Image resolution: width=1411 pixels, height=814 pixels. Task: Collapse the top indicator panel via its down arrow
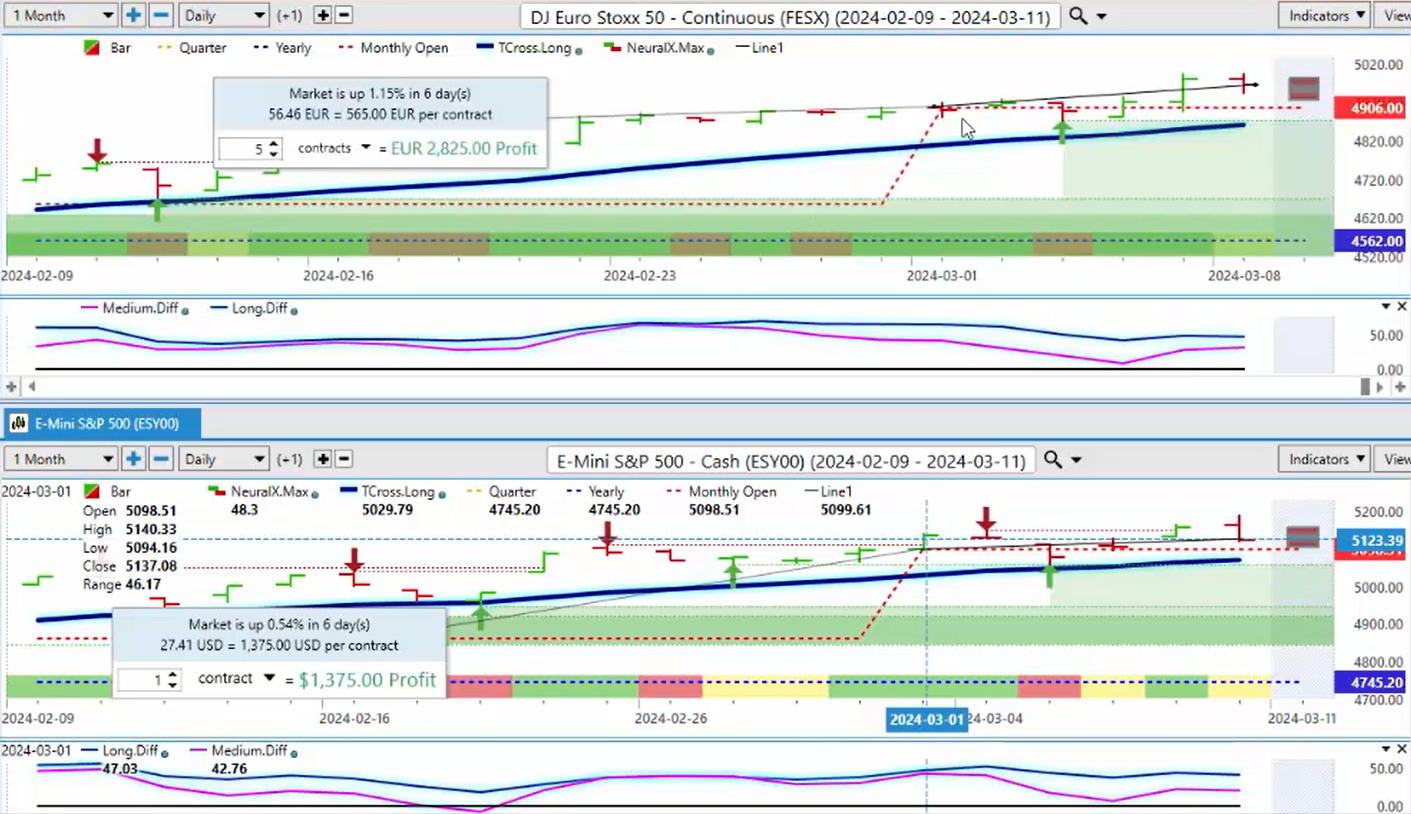point(1386,307)
